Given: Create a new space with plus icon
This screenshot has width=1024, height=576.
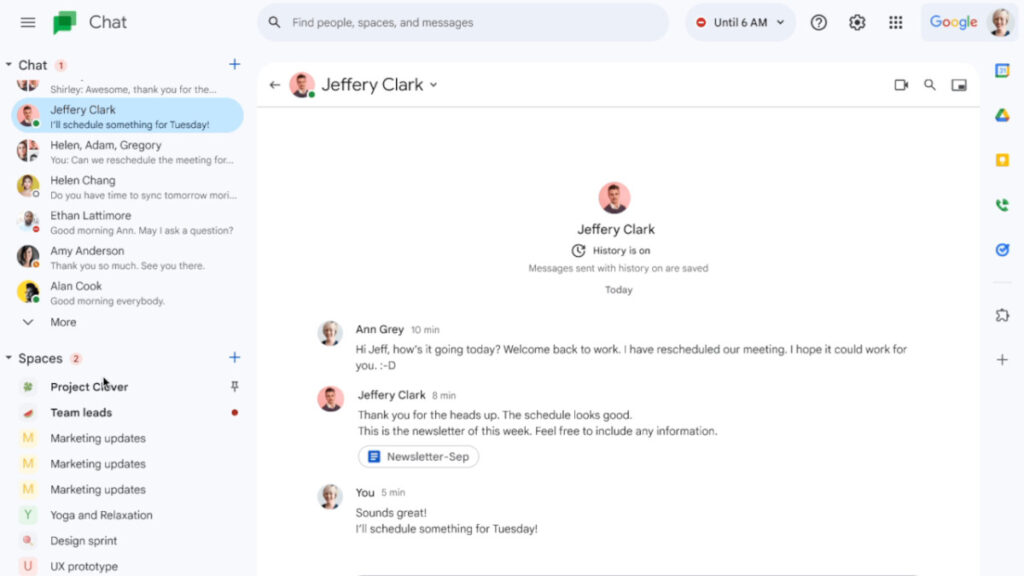Looking at the screenshot, I should point(234,357).
